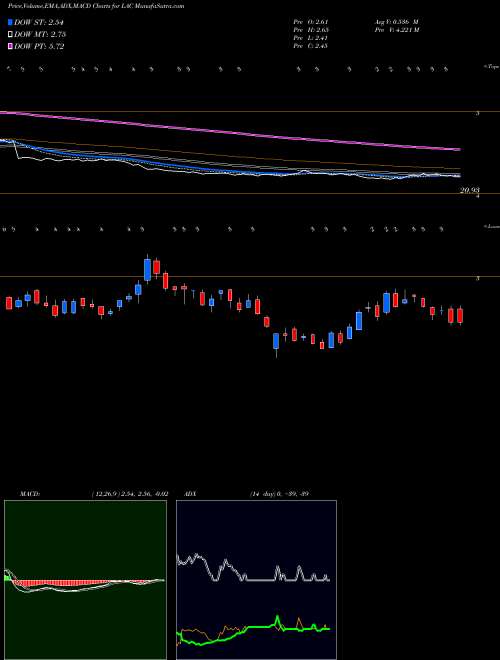500x660 pixels.
Task: Open the ADX indicator chart panel
Action: click(256, 580)
